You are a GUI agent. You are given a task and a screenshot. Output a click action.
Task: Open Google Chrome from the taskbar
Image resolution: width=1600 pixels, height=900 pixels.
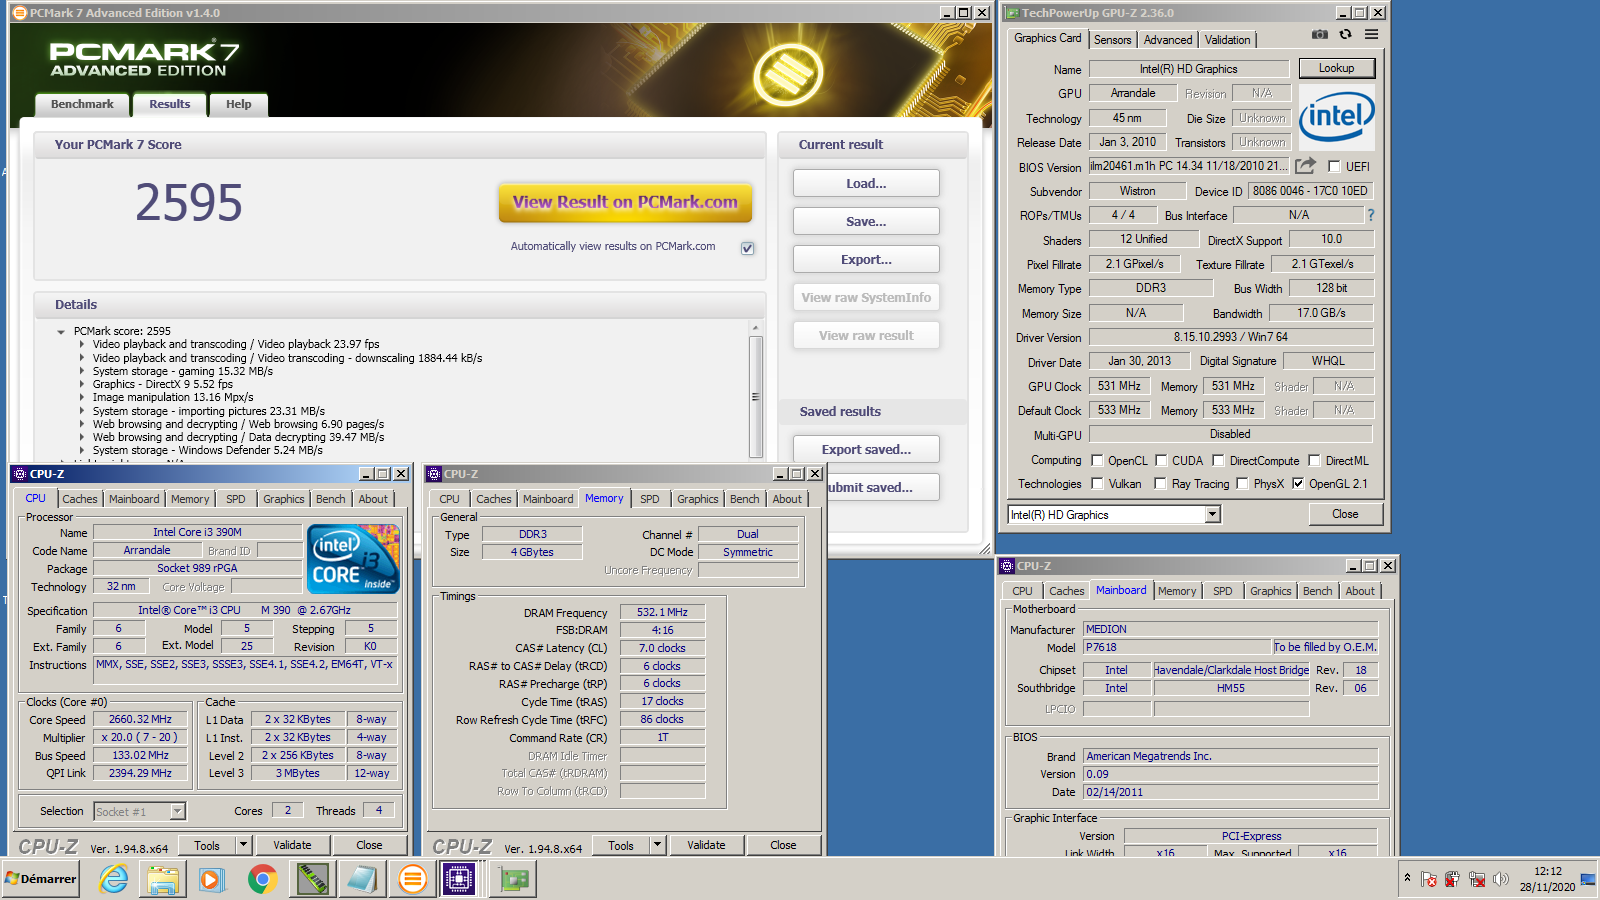click(262, 879)
